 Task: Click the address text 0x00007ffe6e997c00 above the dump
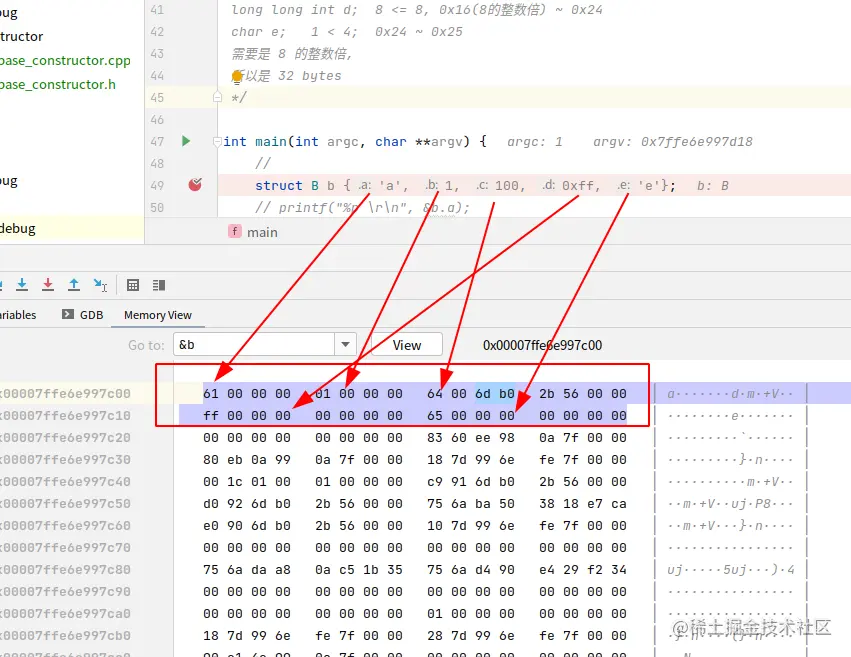tap(542, 345)
